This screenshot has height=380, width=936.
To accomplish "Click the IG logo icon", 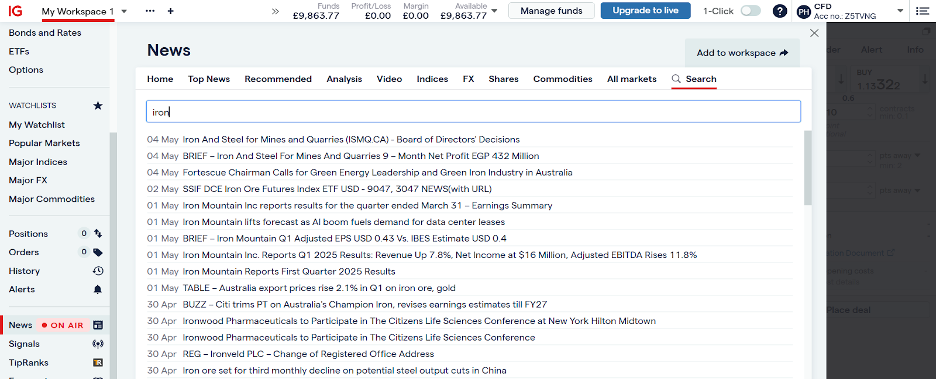I will [x=16, y=11].
